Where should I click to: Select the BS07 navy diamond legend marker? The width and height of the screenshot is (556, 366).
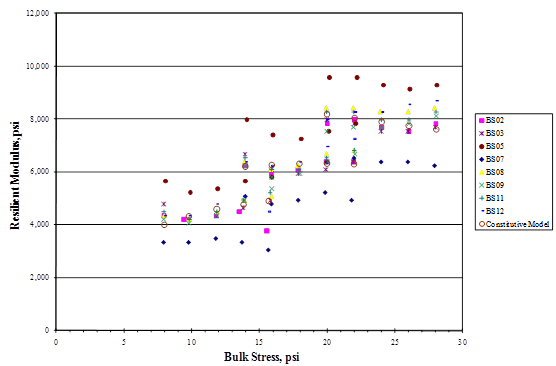(482, 160)
